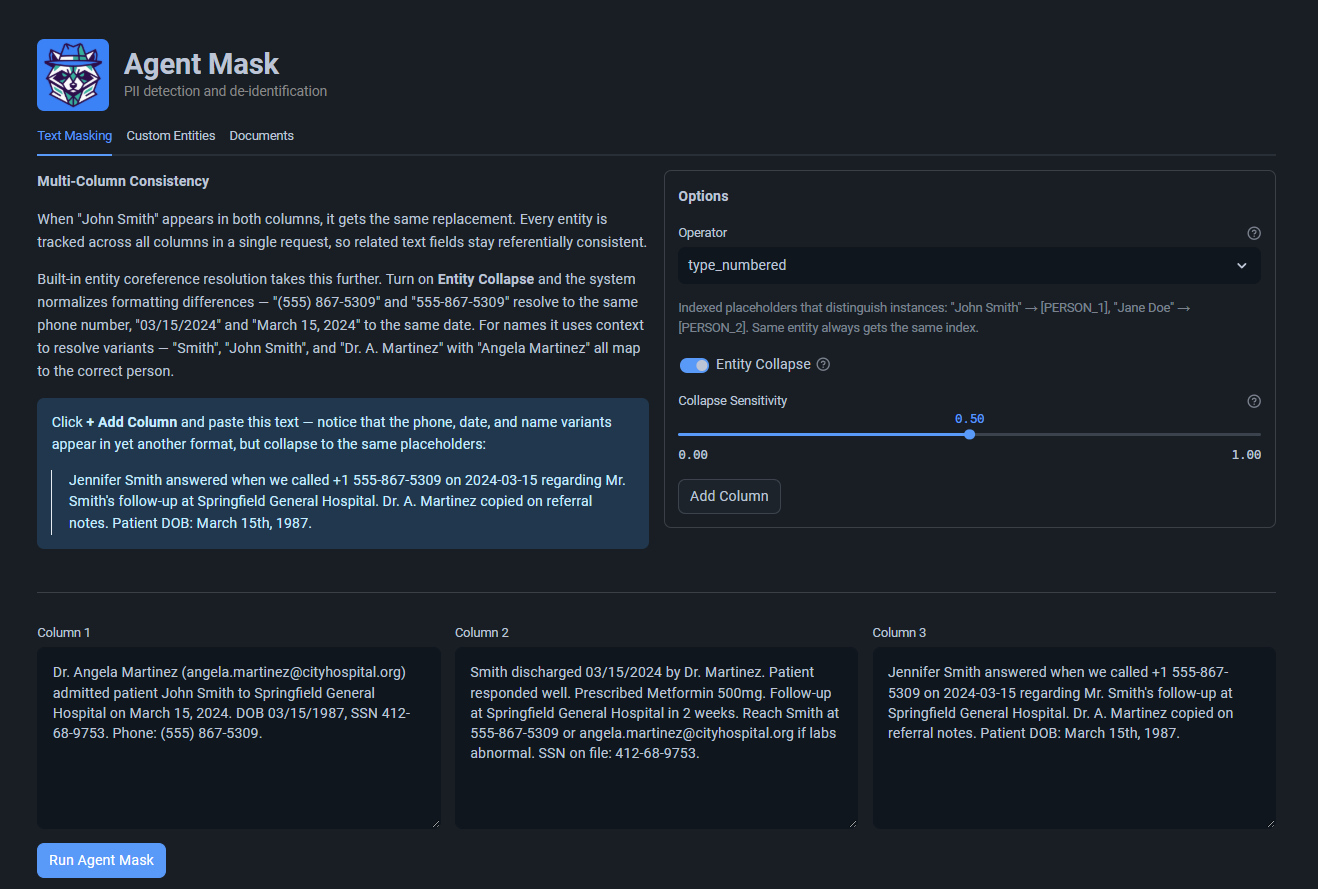This screenshot has width=1318, height=889.
Task: Click the Options panel heading
Action: [703, 196]
